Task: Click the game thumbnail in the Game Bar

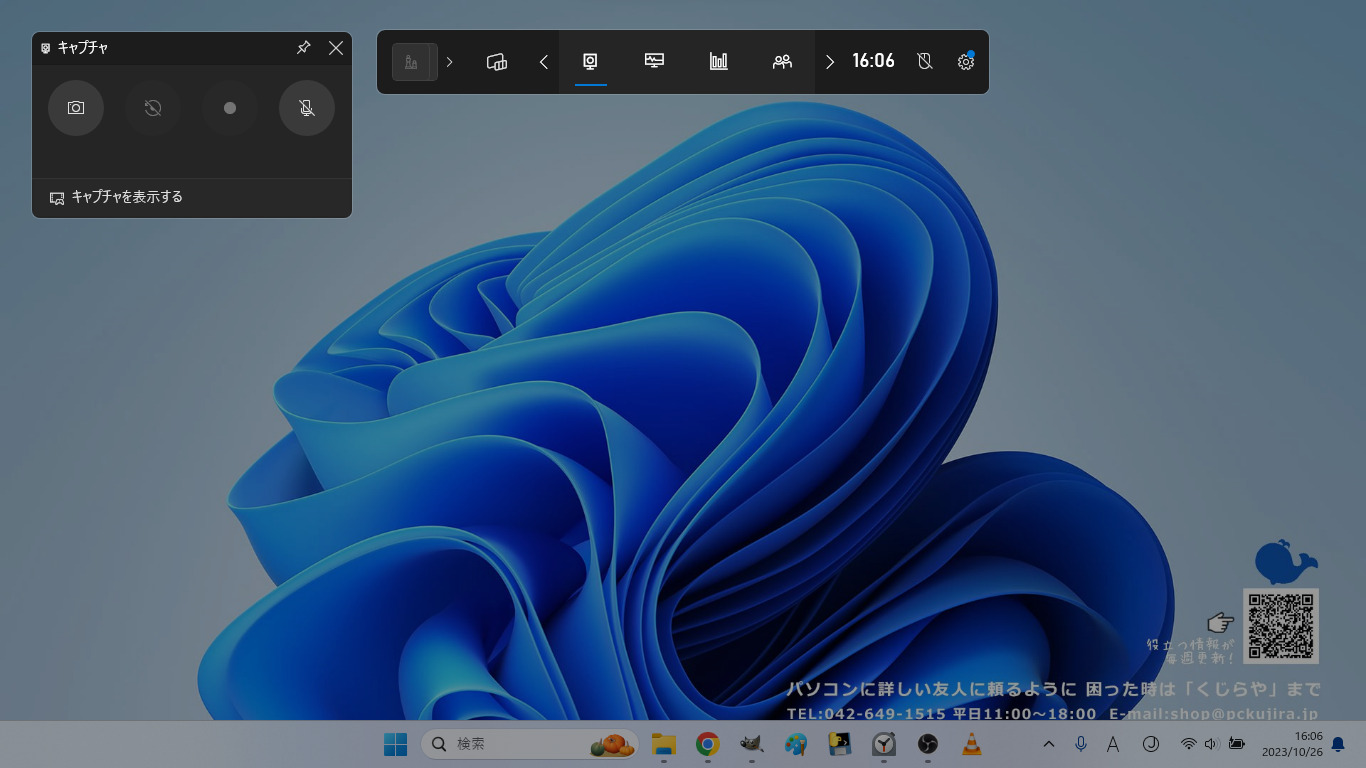Action: click(x=411, y=62)
